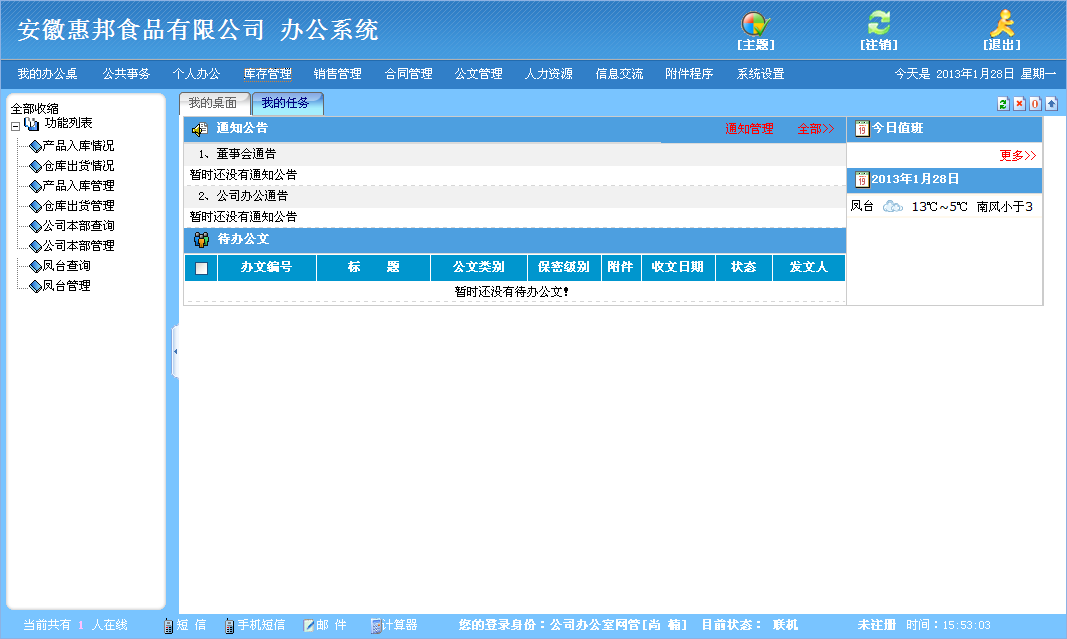Click the blue up-arrow page icon top right
This screenshot has height=639, width=1067.
tap(1051, 103)
